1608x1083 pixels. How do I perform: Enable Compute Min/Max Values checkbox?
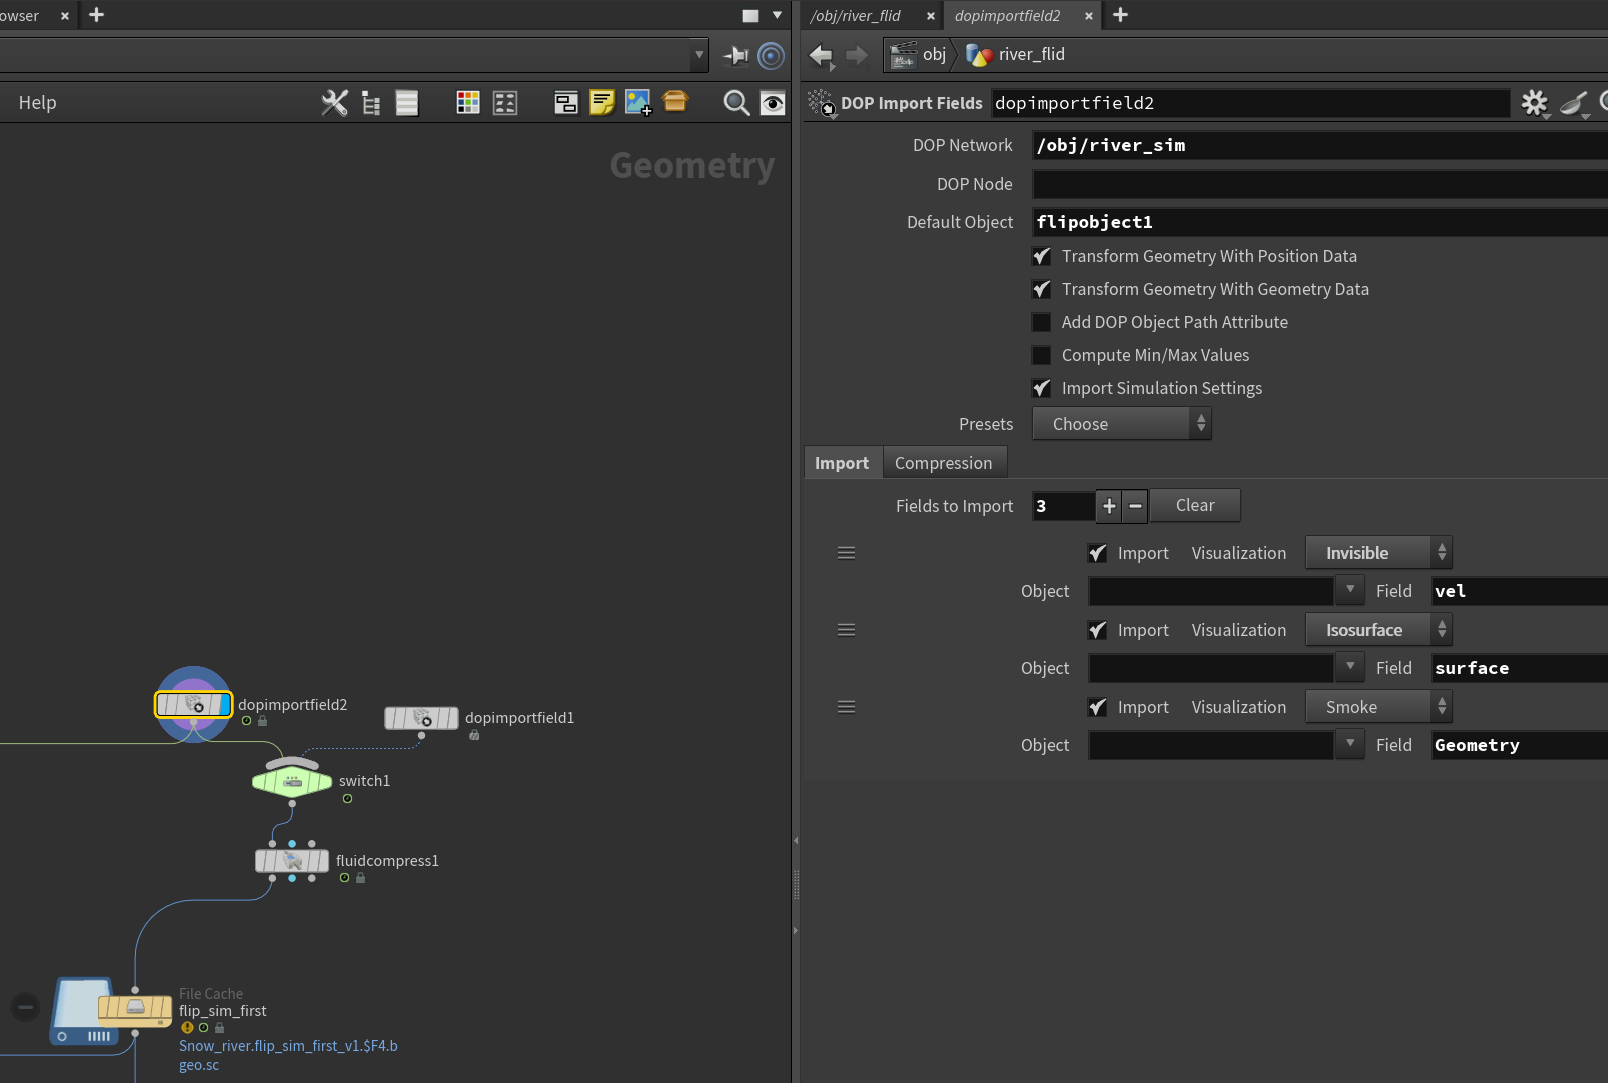point(1041,355)
